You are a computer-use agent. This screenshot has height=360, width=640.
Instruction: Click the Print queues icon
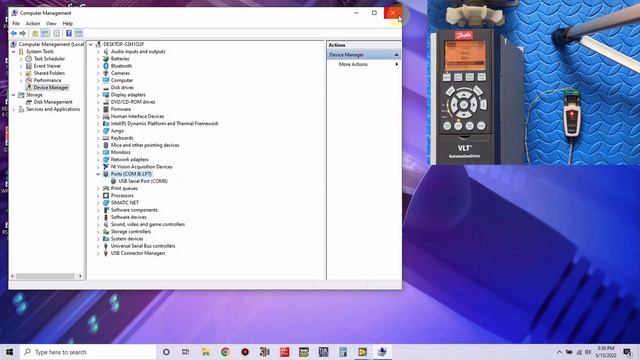point(106,189)
